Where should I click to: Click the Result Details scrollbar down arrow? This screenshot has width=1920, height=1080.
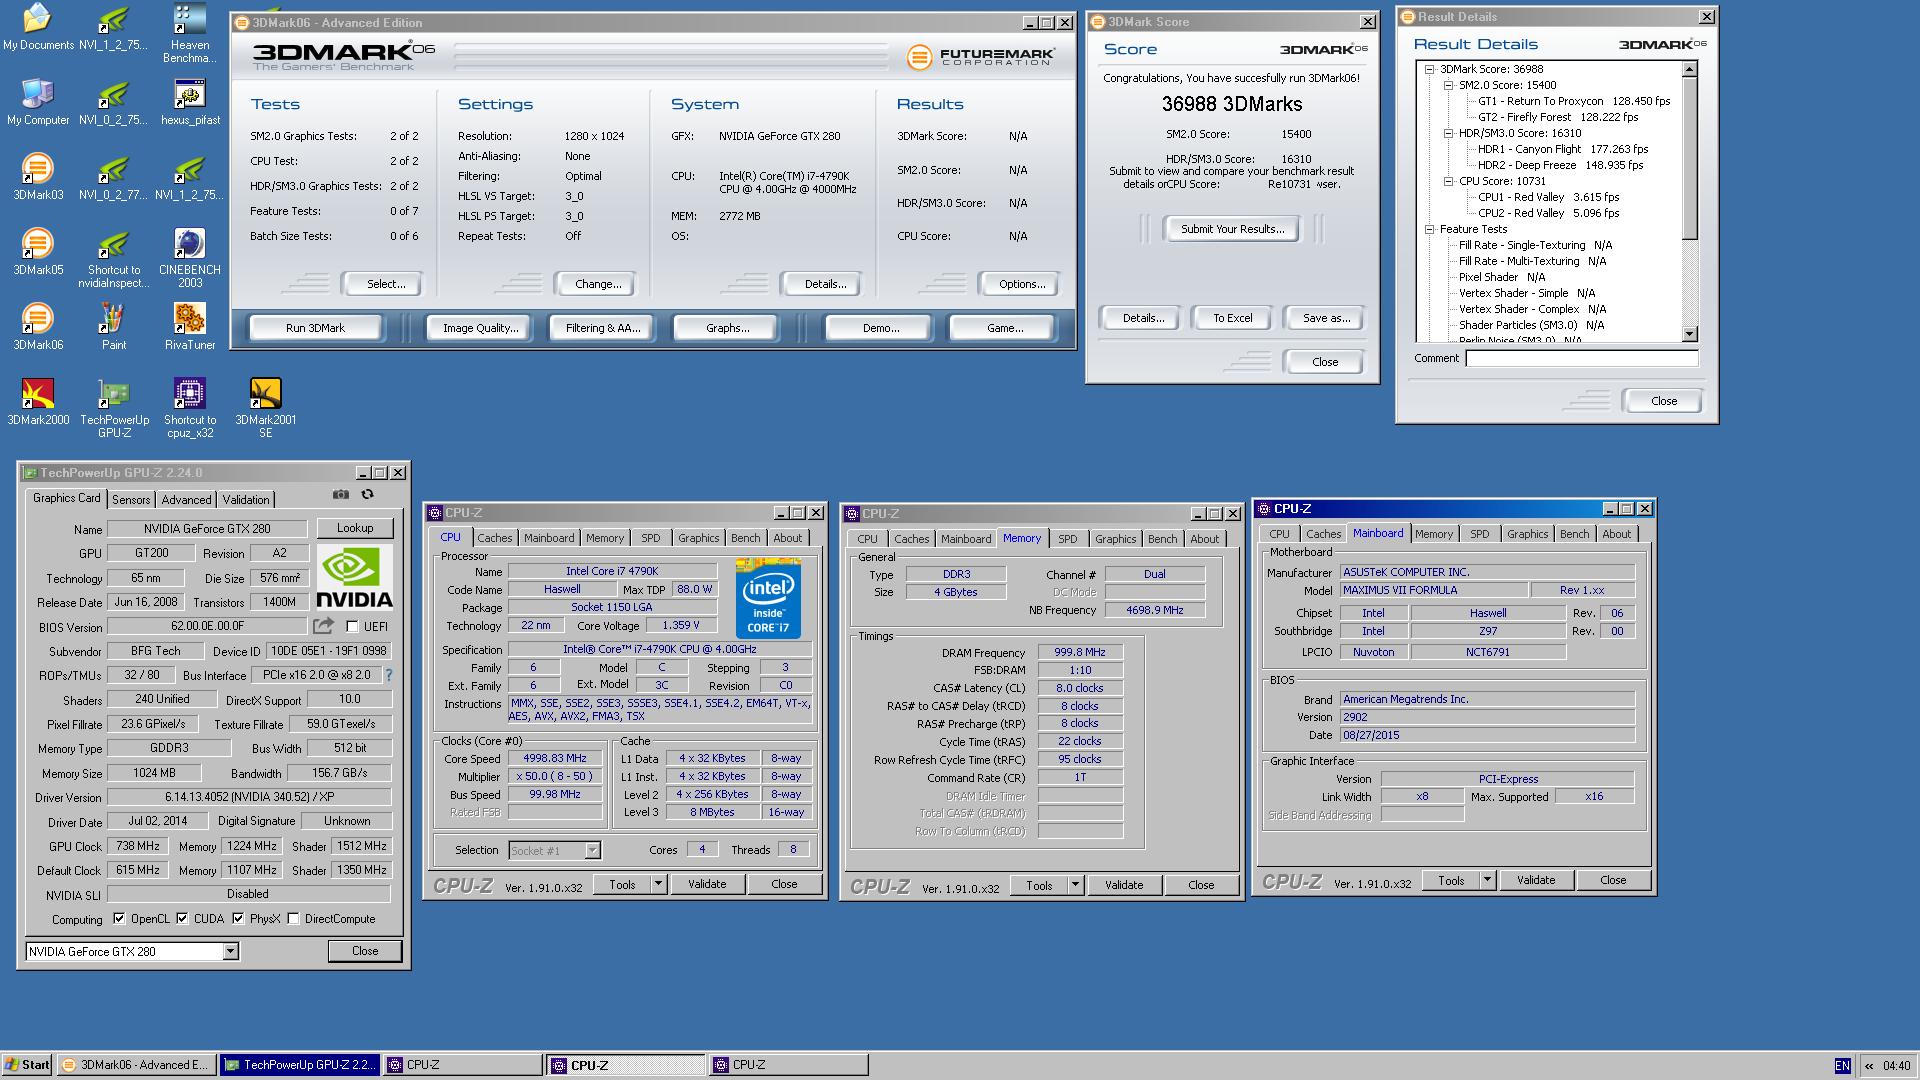1690,335
